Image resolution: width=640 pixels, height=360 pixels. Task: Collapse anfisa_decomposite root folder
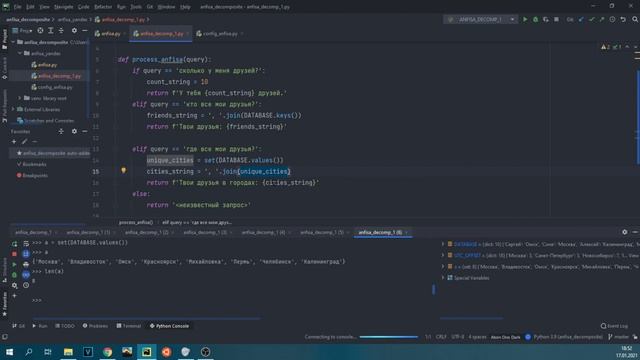click(13, 42)
